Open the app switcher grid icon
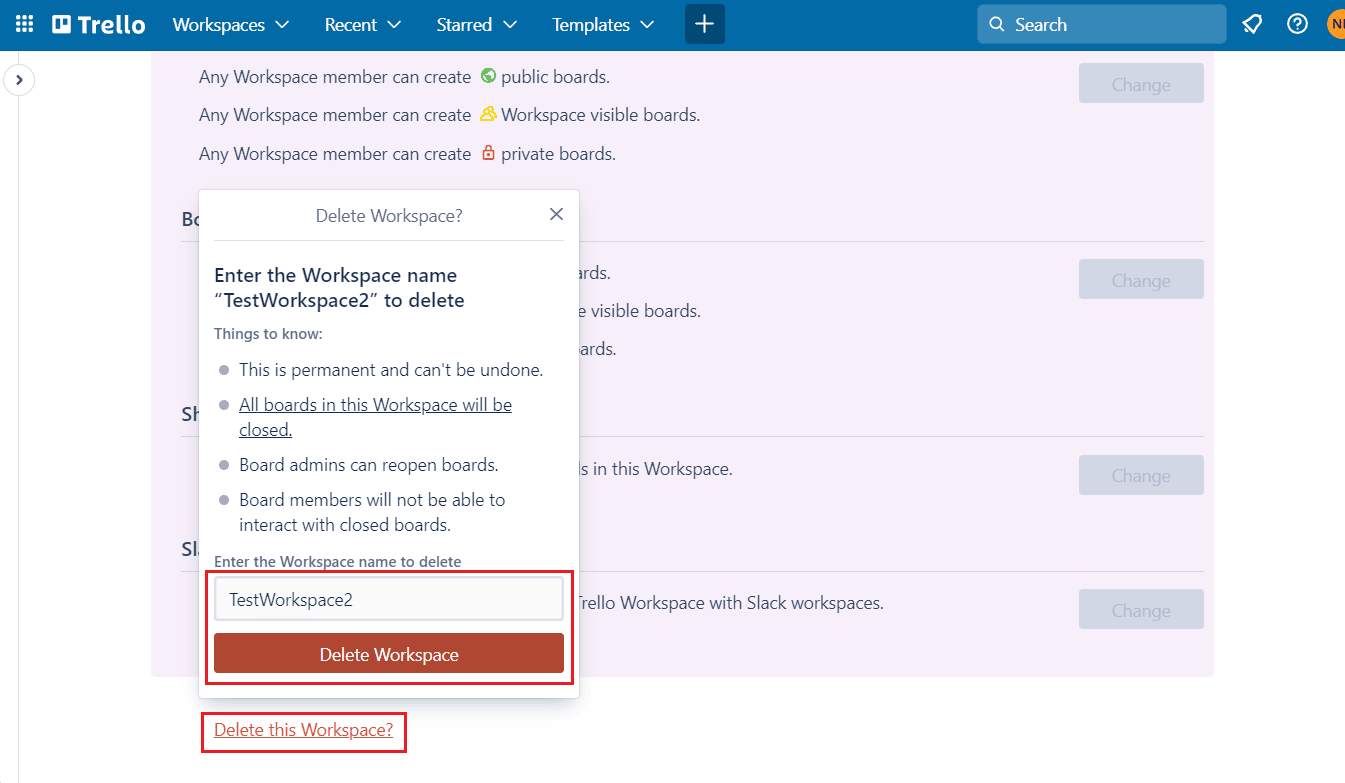1345x783 pixels. [x=25, y=24]
